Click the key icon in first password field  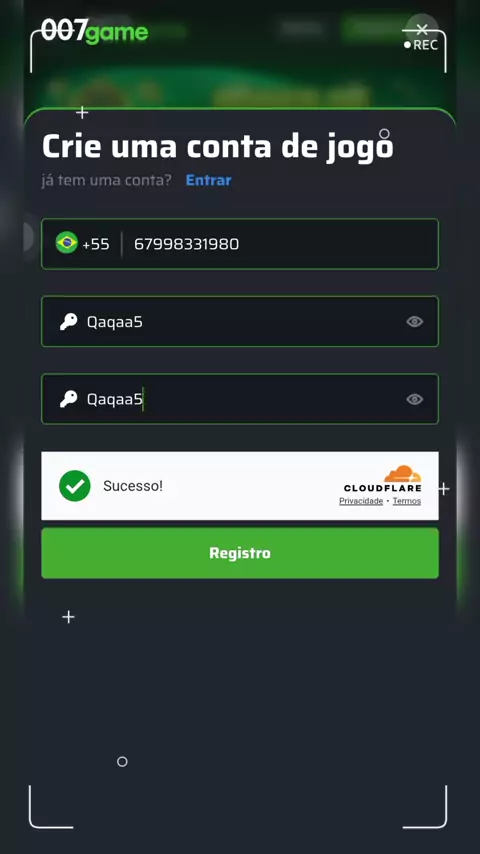(69, 322)
